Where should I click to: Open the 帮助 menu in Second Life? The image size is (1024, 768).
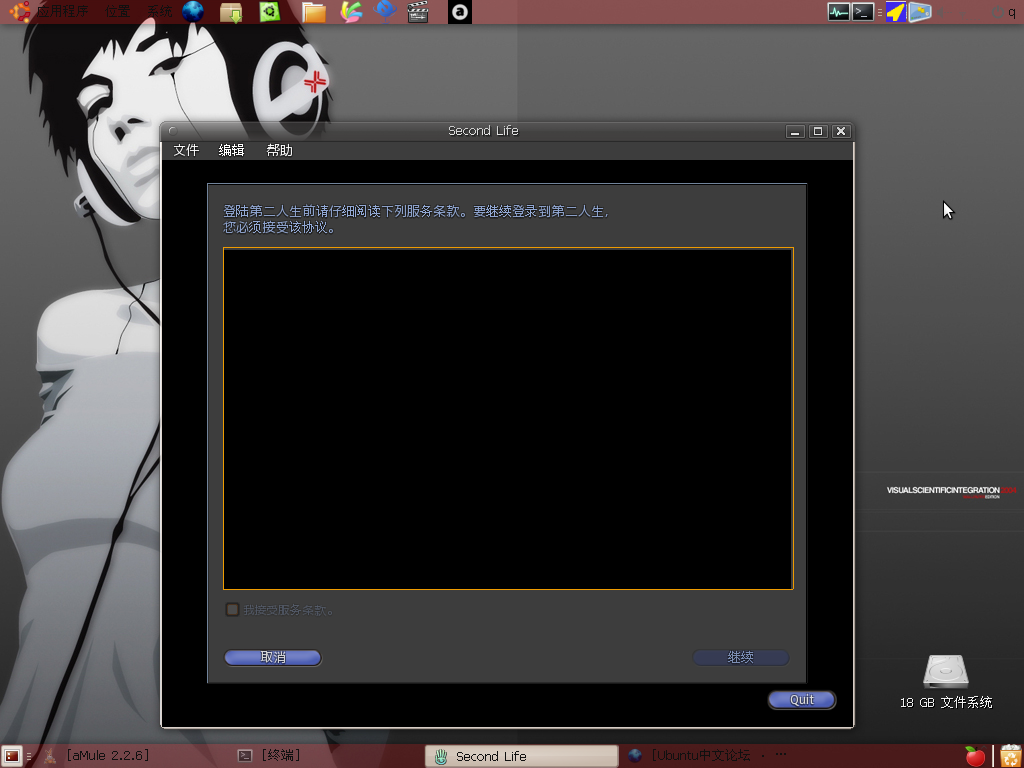click(280, 151)
